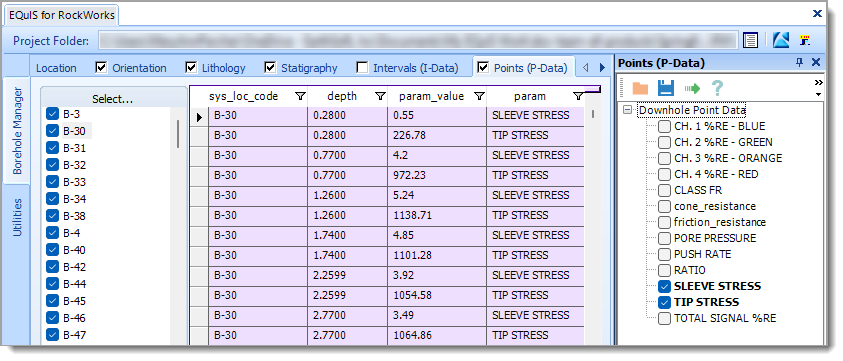Click the blue RockWorks logo icon

coord(780,40)
